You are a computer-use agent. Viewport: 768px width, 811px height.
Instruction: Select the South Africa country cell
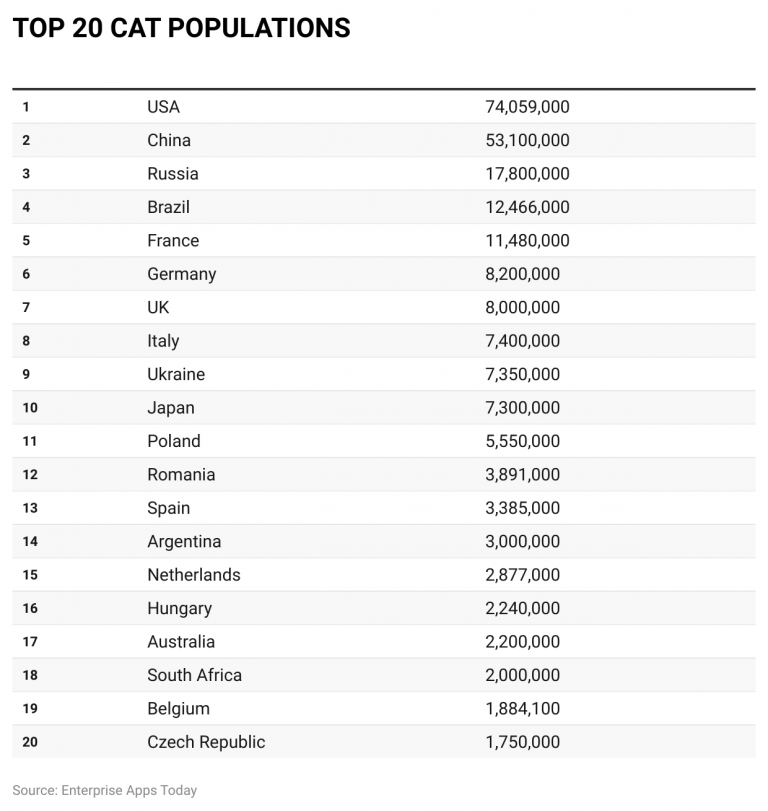(x=194, y=675)
